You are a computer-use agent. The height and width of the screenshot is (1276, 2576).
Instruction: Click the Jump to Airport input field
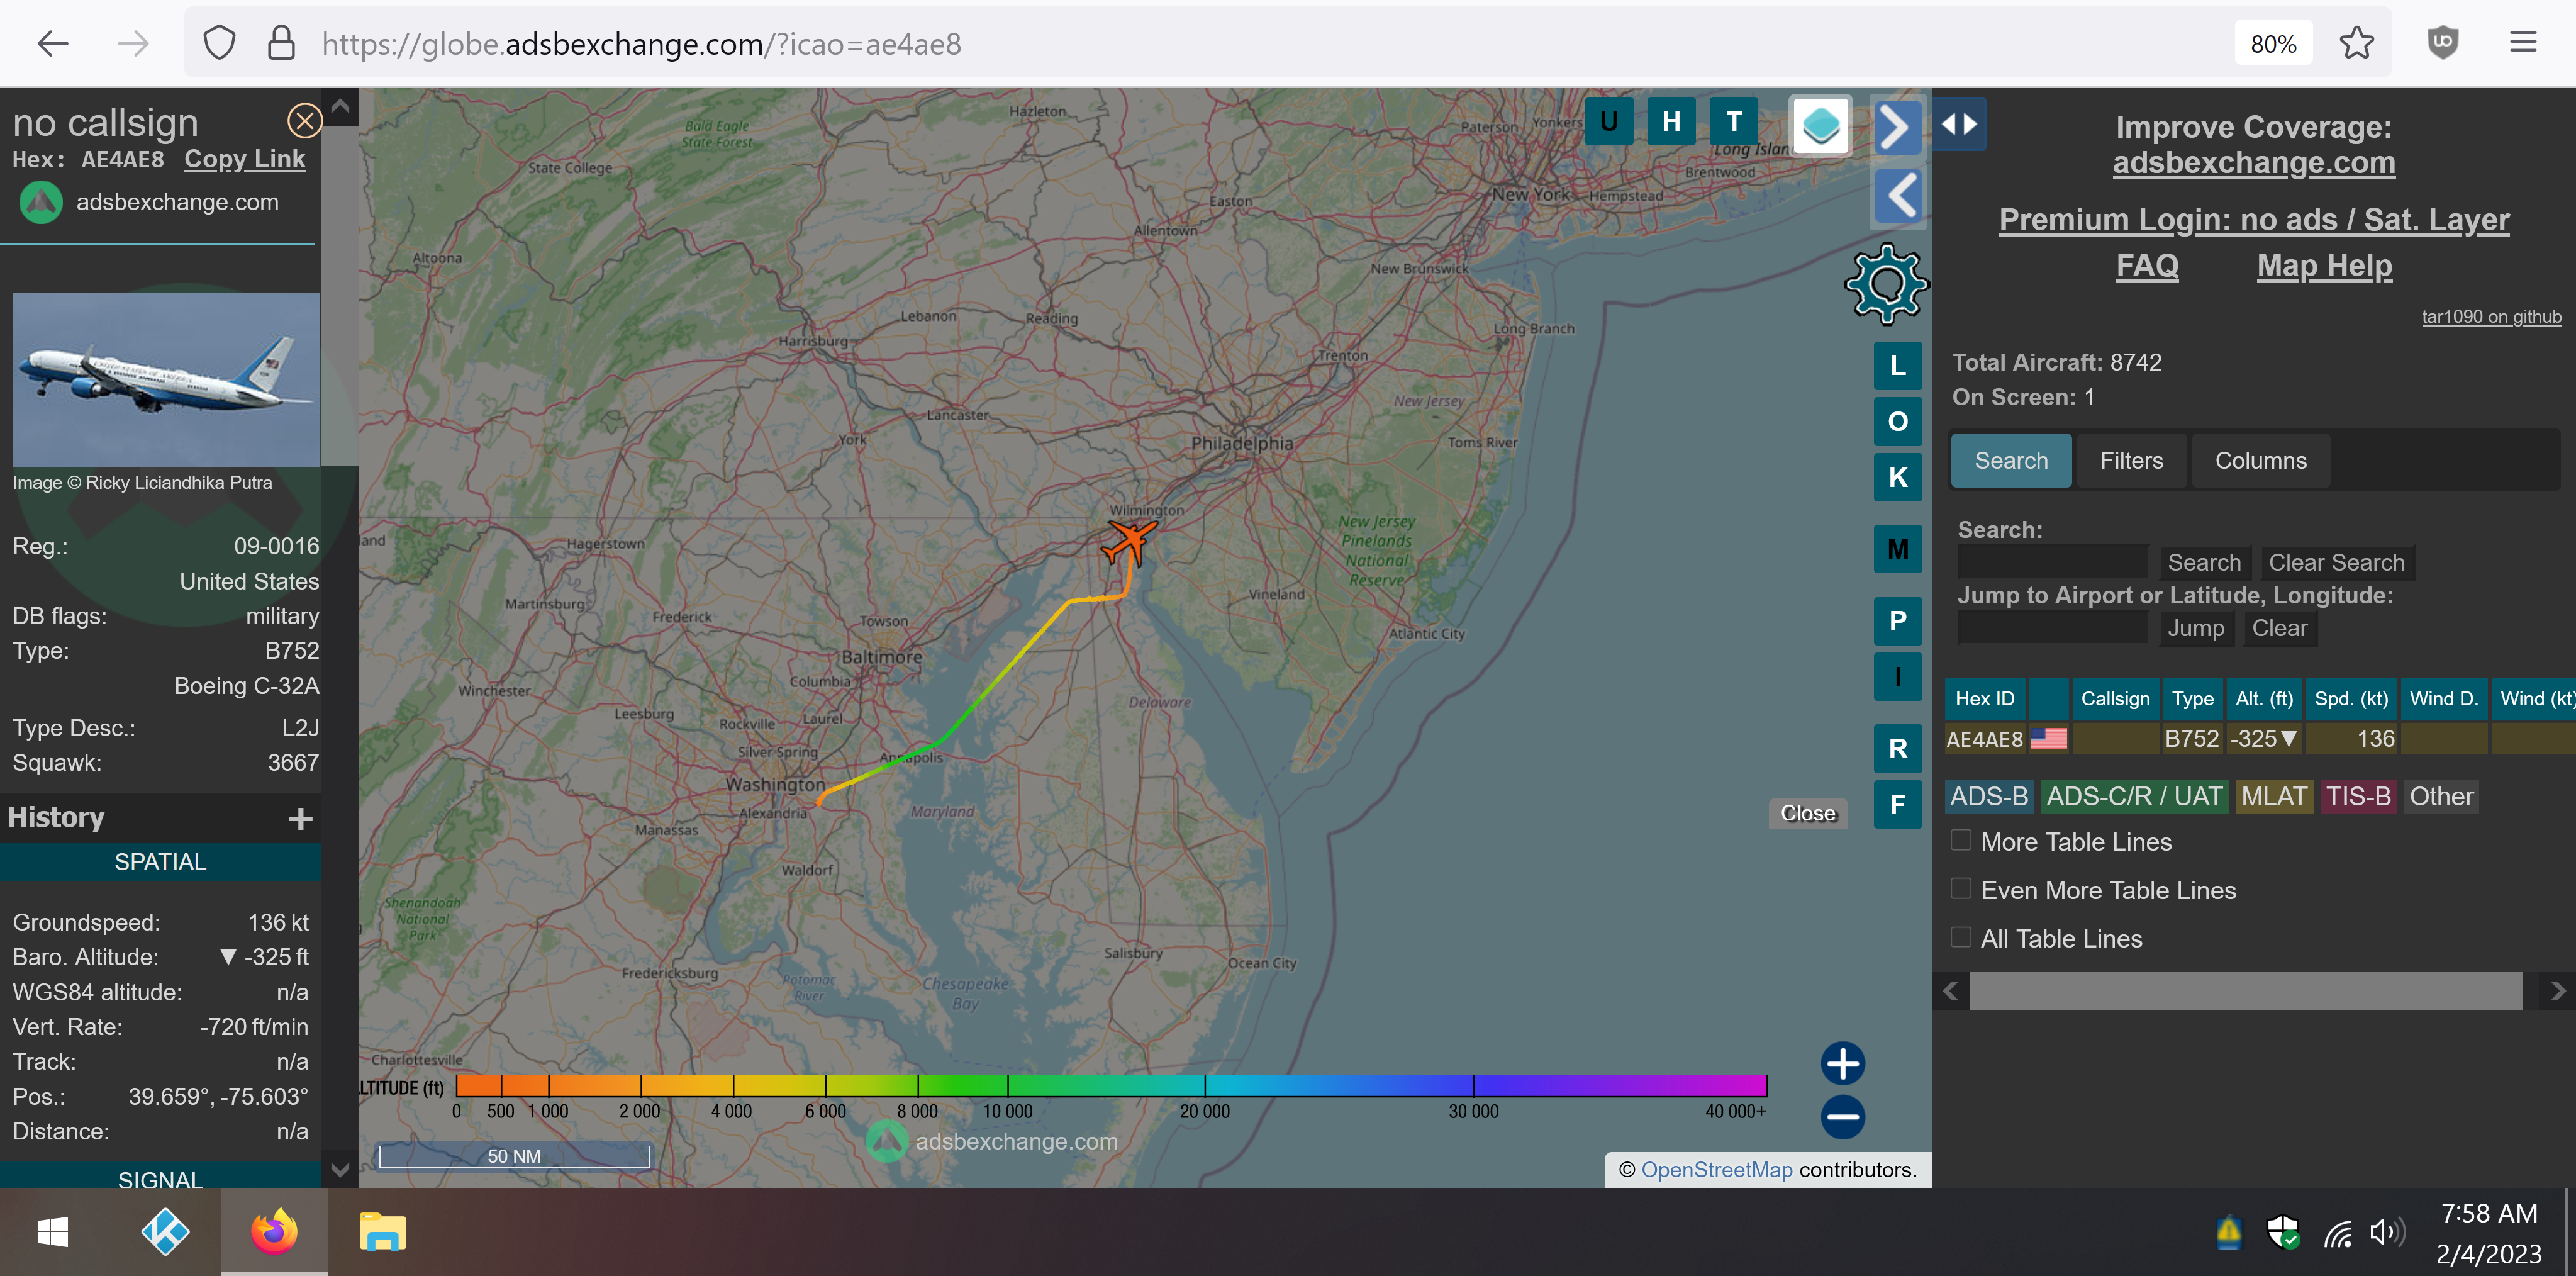click(x=2051, y=628)
